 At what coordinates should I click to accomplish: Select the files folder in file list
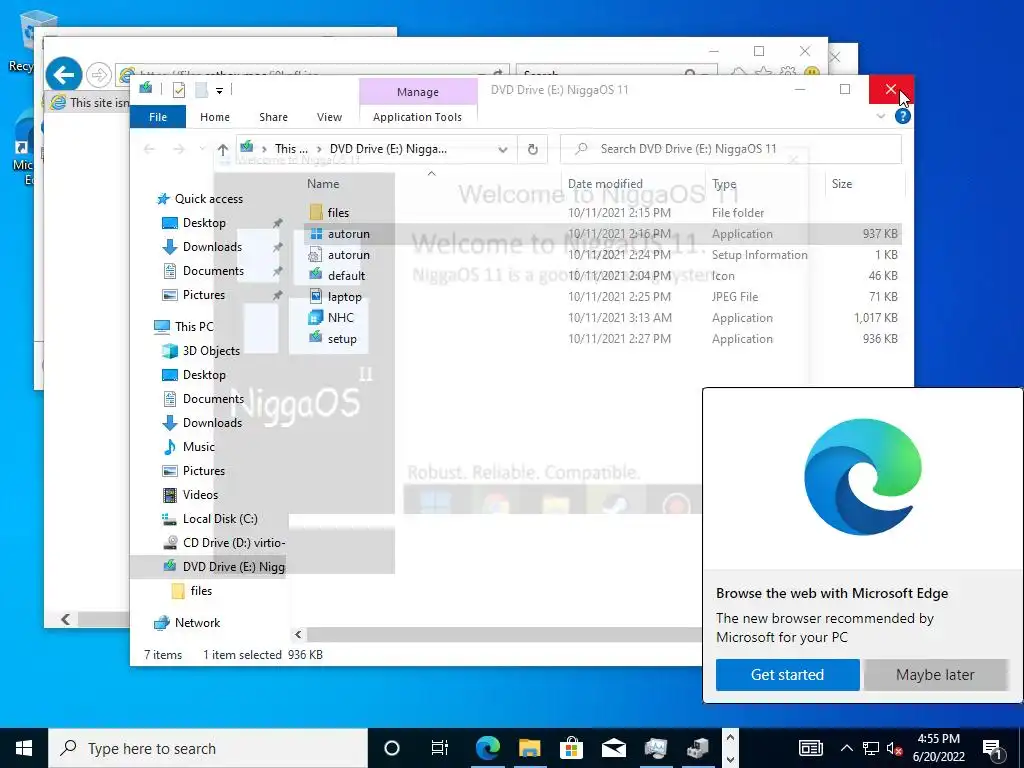coord(338,212)
